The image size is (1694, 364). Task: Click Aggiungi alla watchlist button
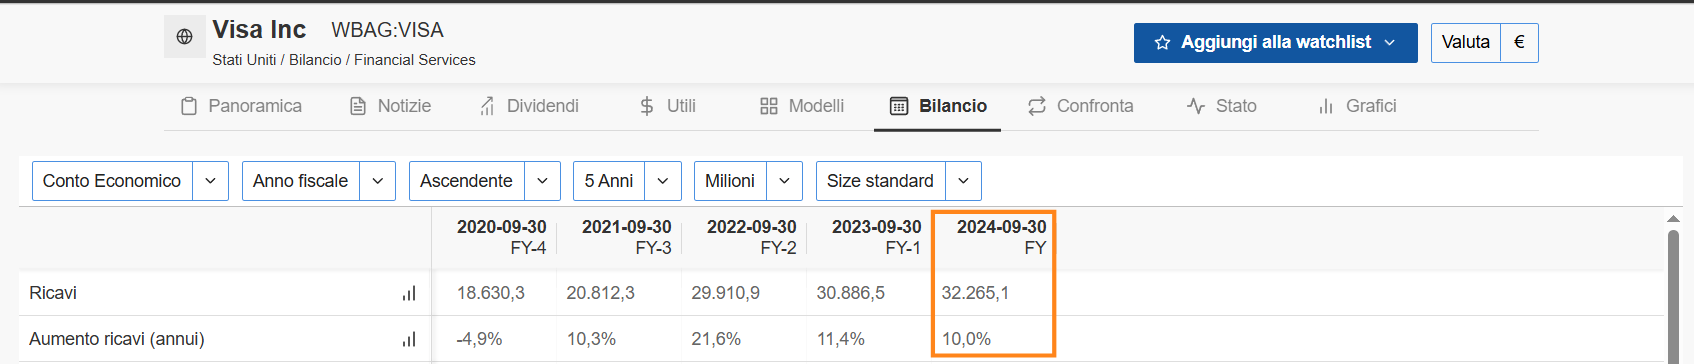(x=1276, y=43)
